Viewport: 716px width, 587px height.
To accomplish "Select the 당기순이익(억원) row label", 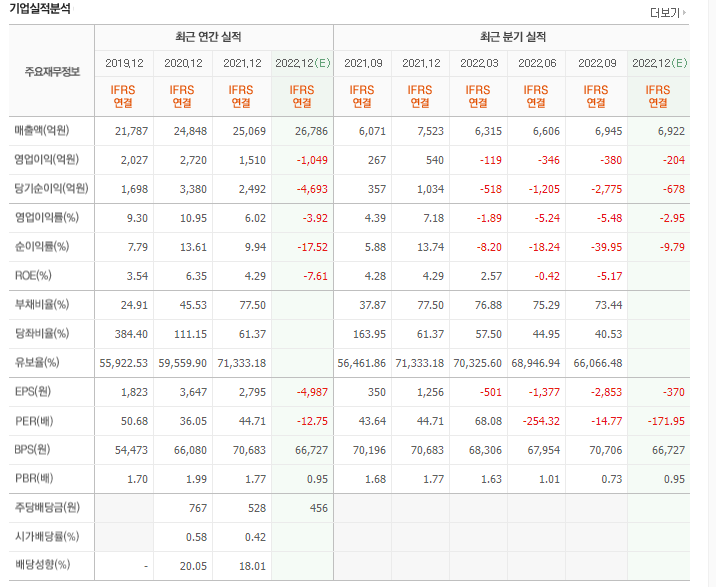I will [51, 188].
